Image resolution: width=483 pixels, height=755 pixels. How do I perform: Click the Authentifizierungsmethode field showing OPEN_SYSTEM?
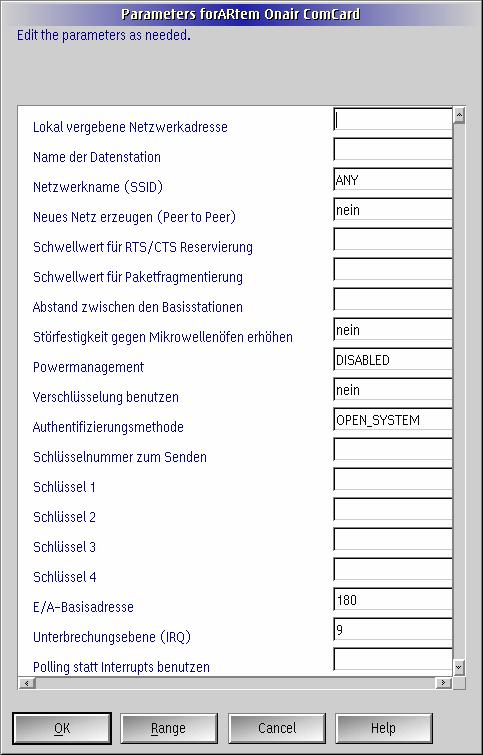pos(393,419)
